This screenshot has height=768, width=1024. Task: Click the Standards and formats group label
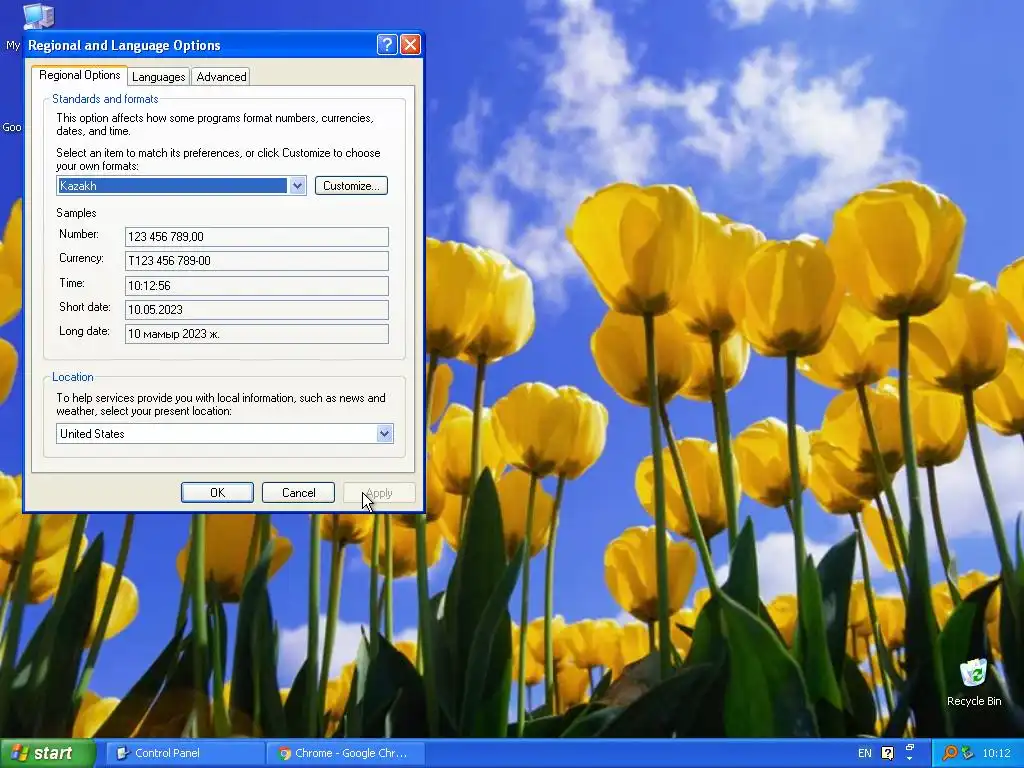[105, 99]
